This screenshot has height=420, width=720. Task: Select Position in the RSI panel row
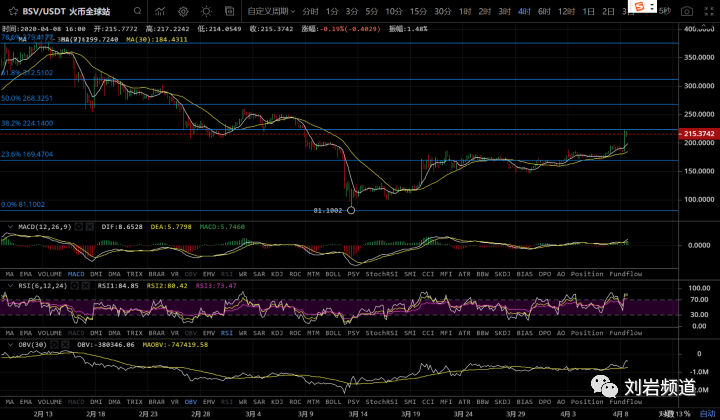click(x=587, y=333)
